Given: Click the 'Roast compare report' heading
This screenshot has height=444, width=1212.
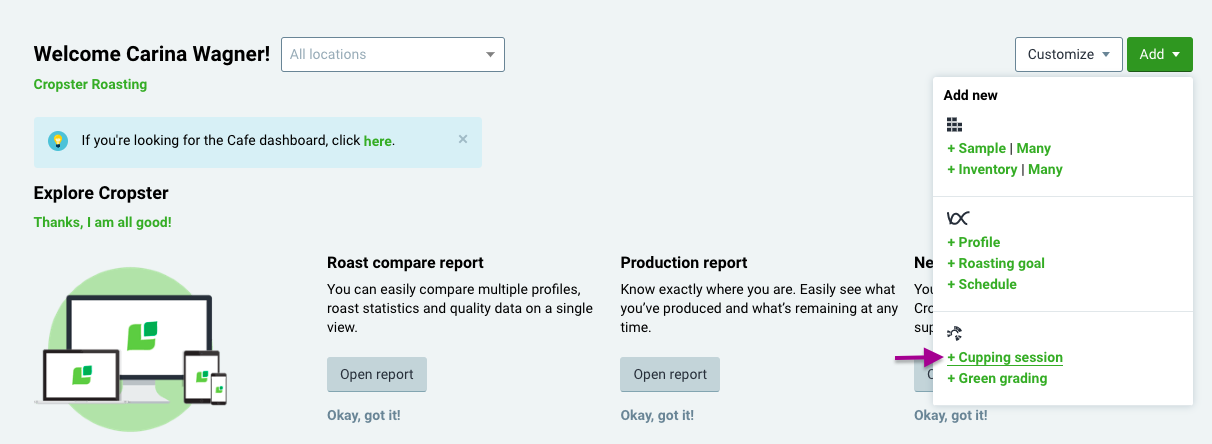Looking at the screenshot, I should click(405, 262).
